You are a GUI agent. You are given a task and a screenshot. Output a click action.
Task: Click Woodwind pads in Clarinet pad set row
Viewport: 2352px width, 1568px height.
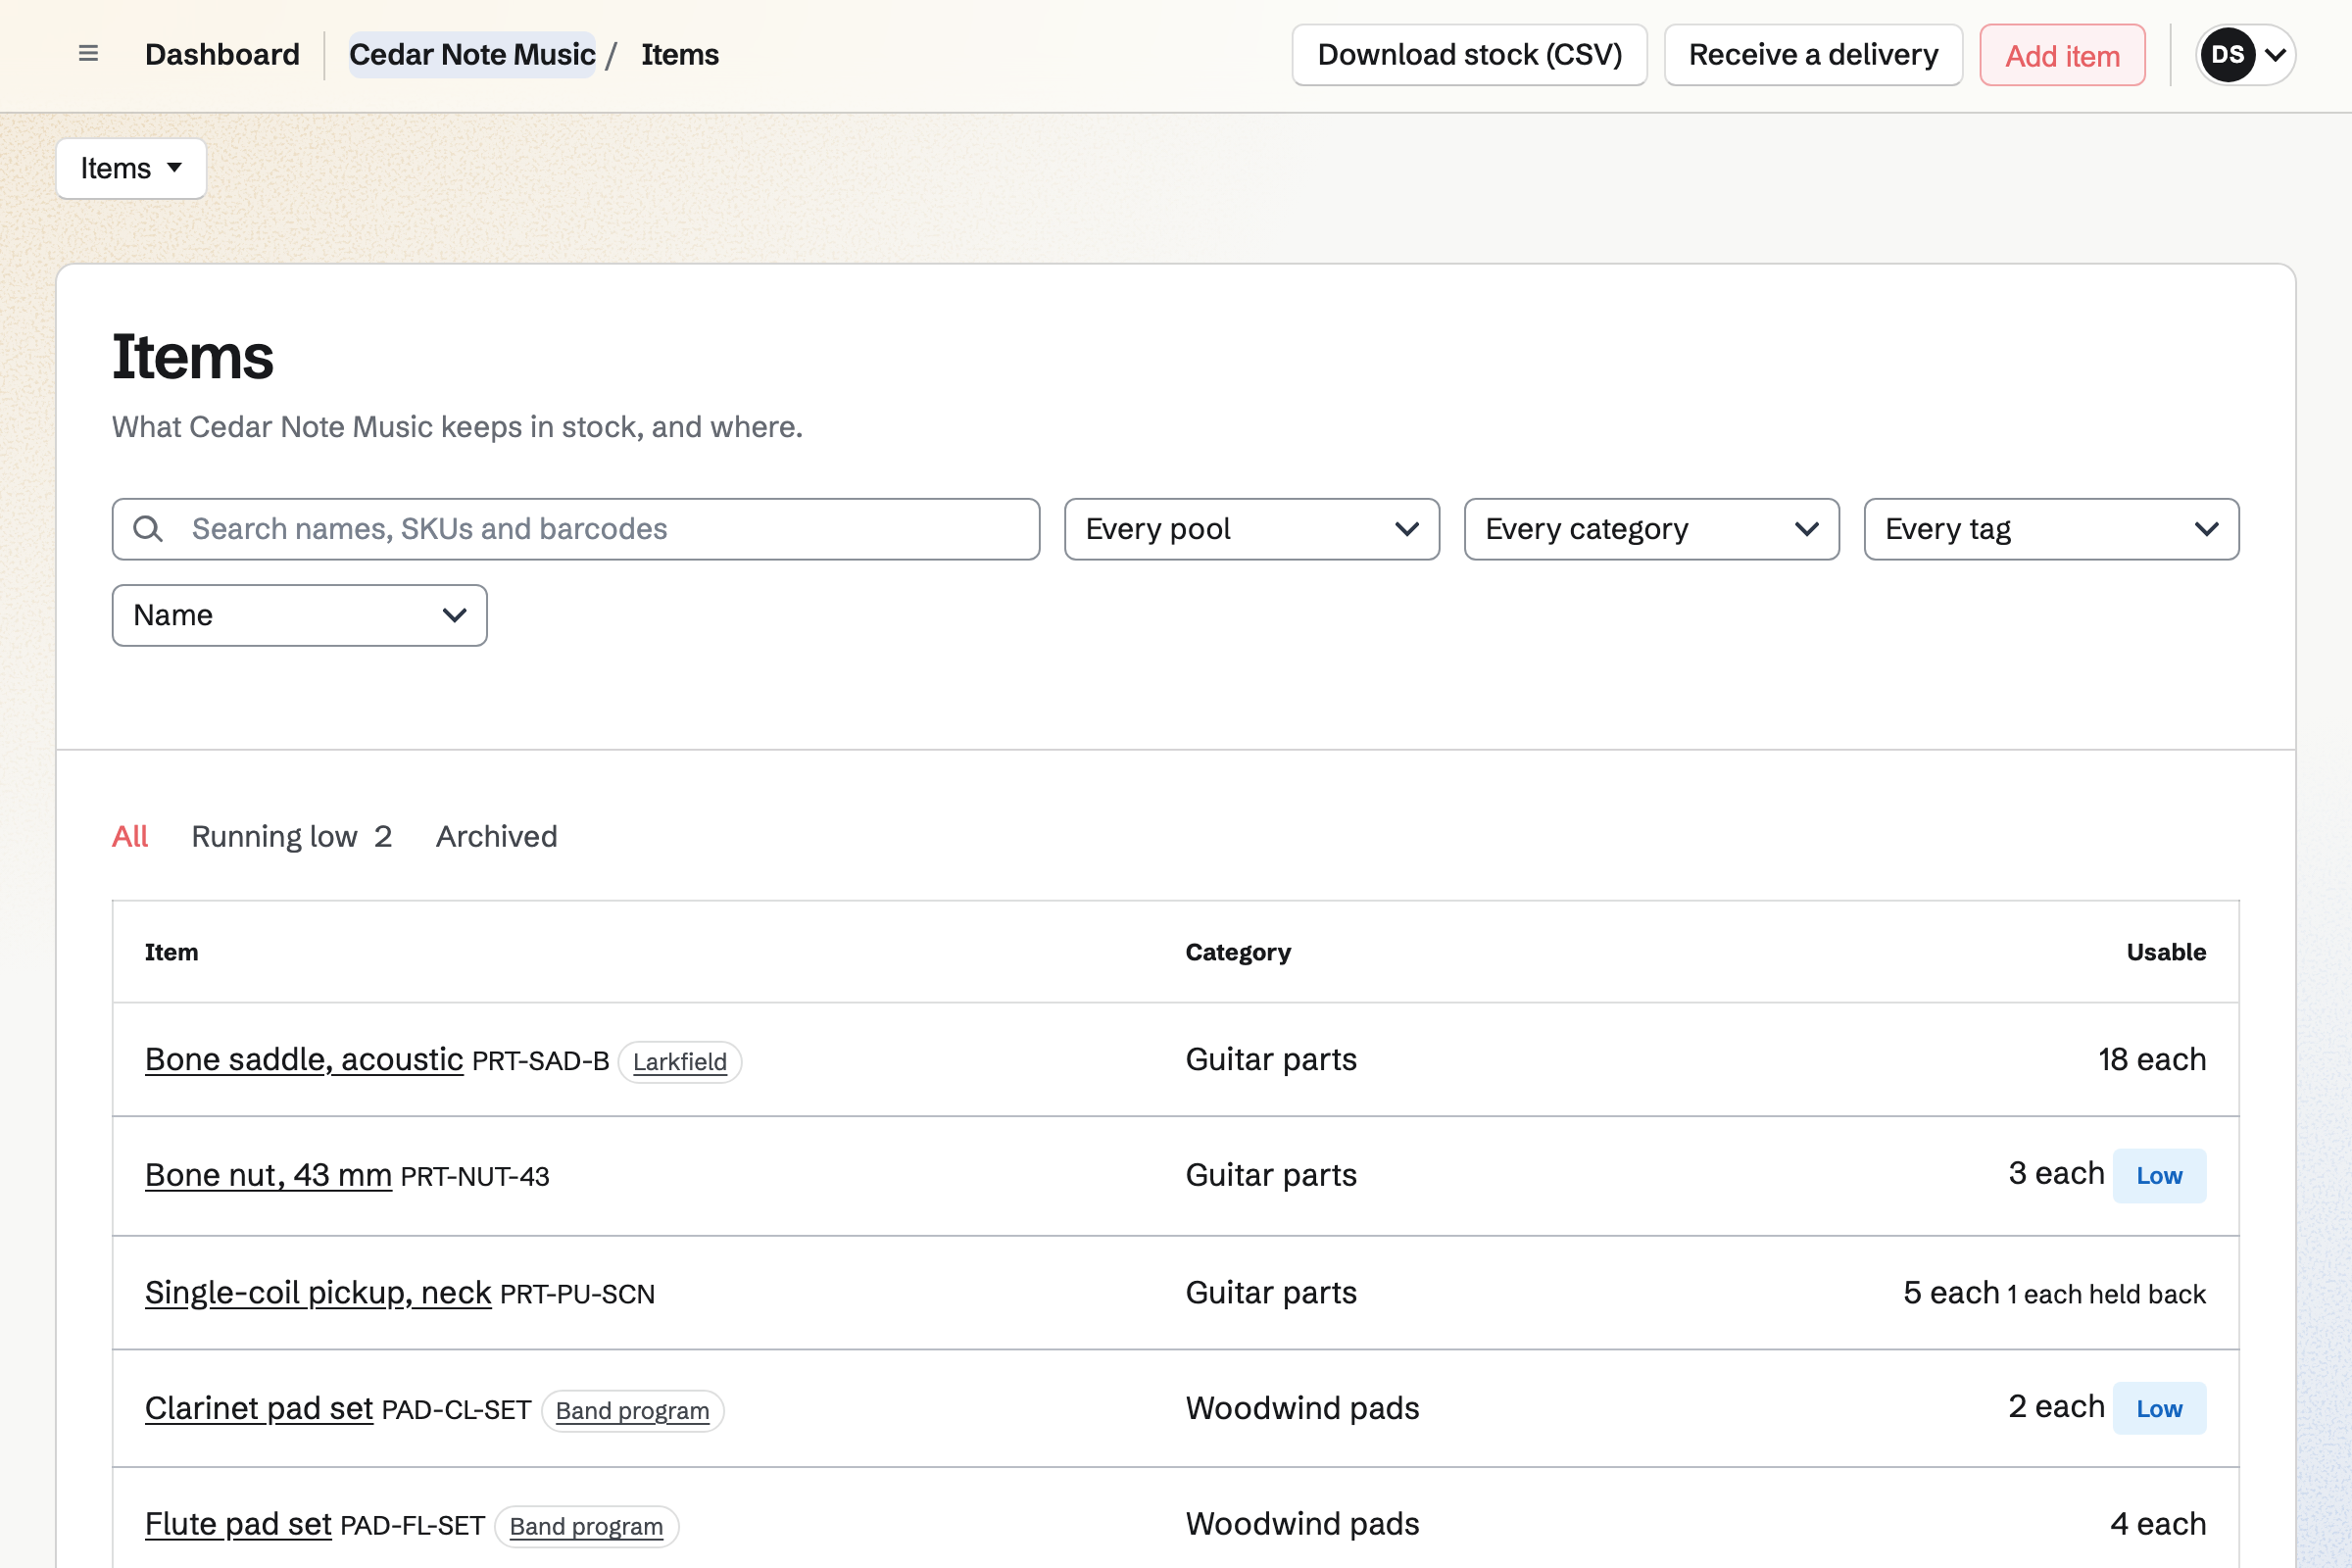click(1302, 1408)
